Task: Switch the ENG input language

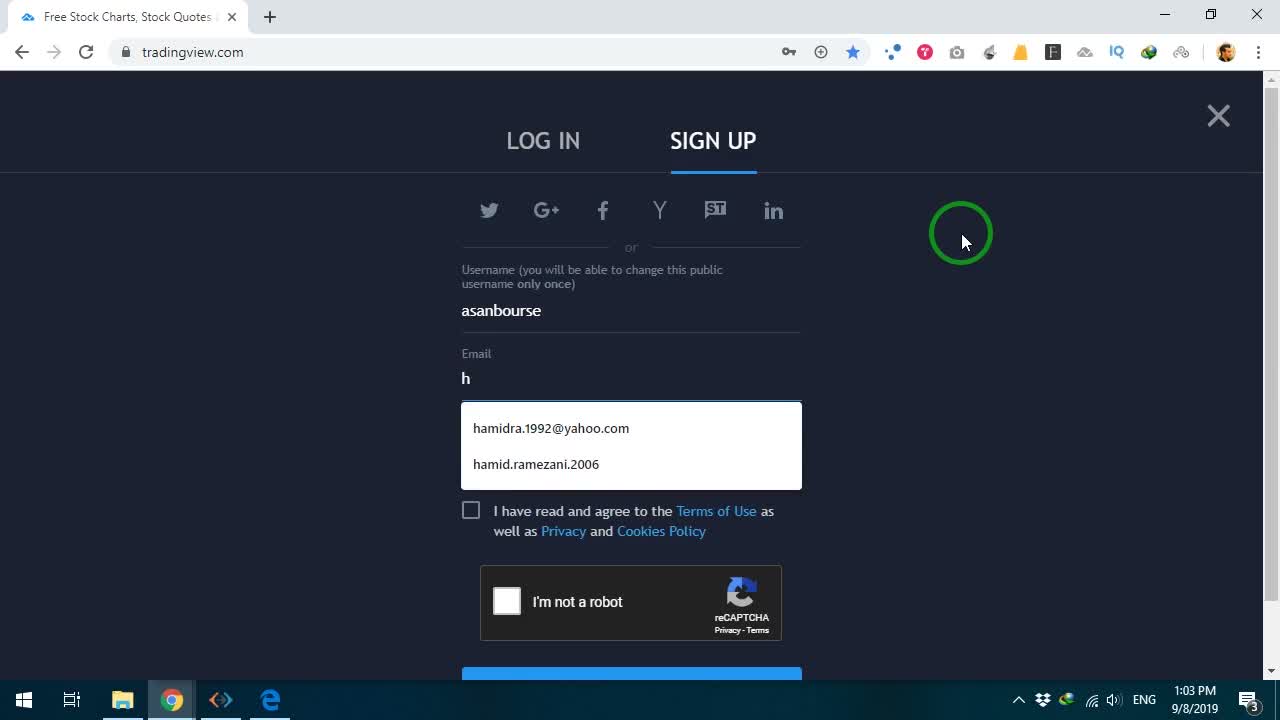Action: coord(1145,700)
